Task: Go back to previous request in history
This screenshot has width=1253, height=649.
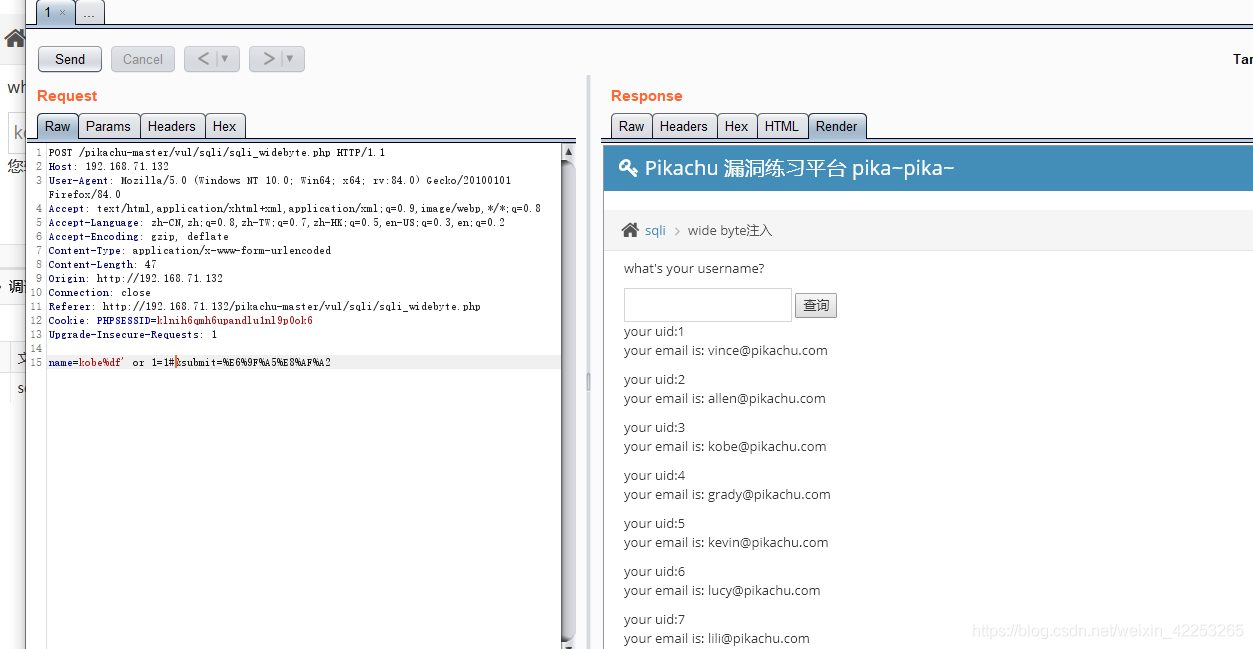Action: tap(202, 59)
